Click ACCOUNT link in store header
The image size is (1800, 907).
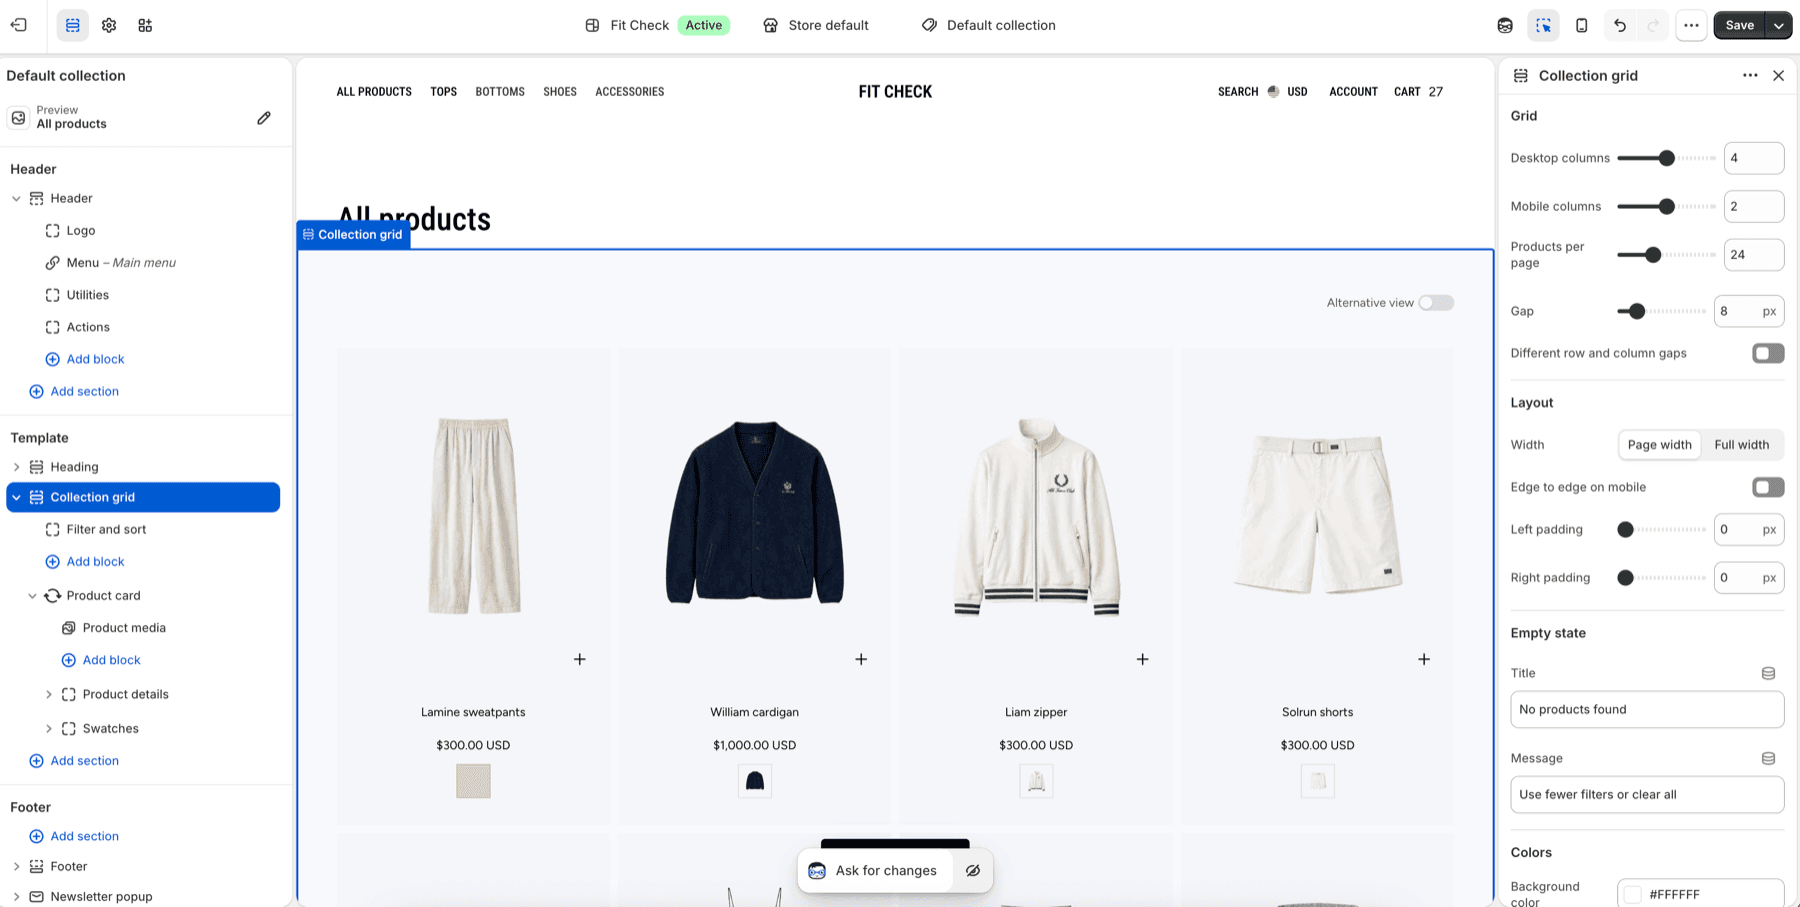pyautogui.click(x=1353, y=92)
